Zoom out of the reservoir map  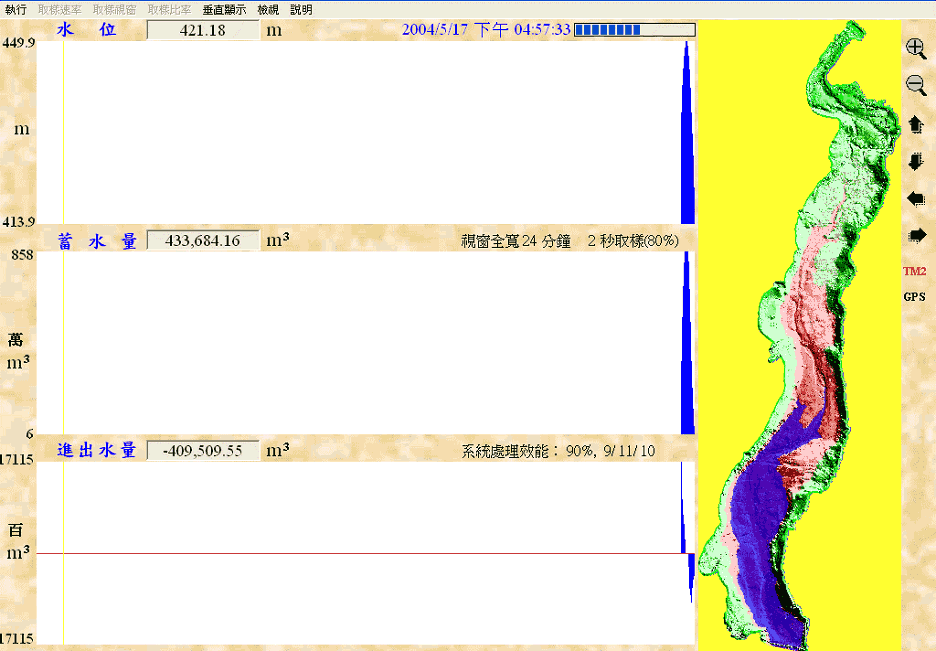point(915,85)
